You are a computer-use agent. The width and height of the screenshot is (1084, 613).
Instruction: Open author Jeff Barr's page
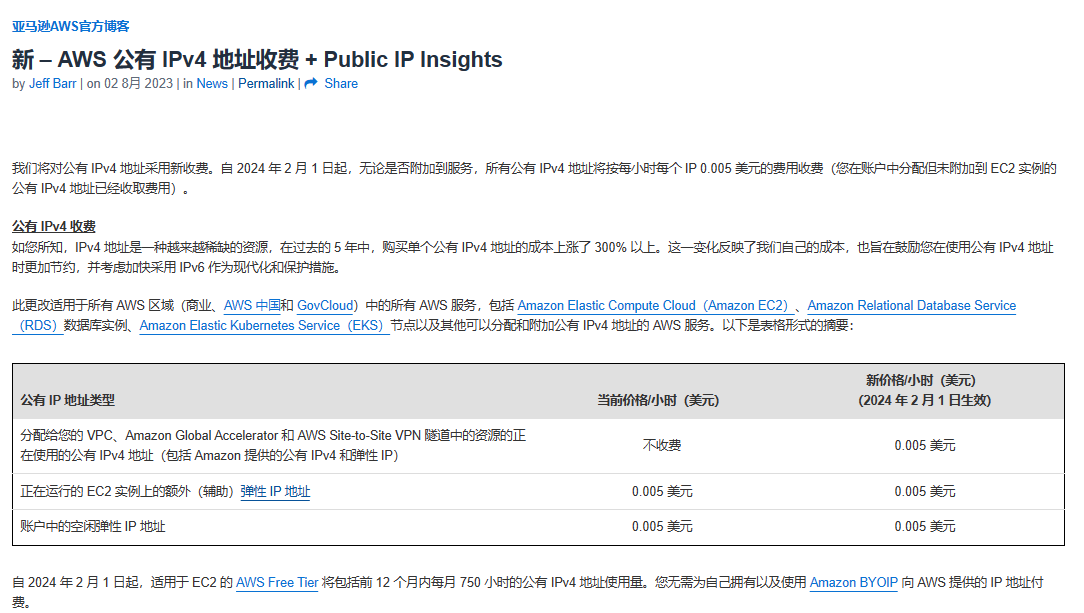click(x=53, y=84)
